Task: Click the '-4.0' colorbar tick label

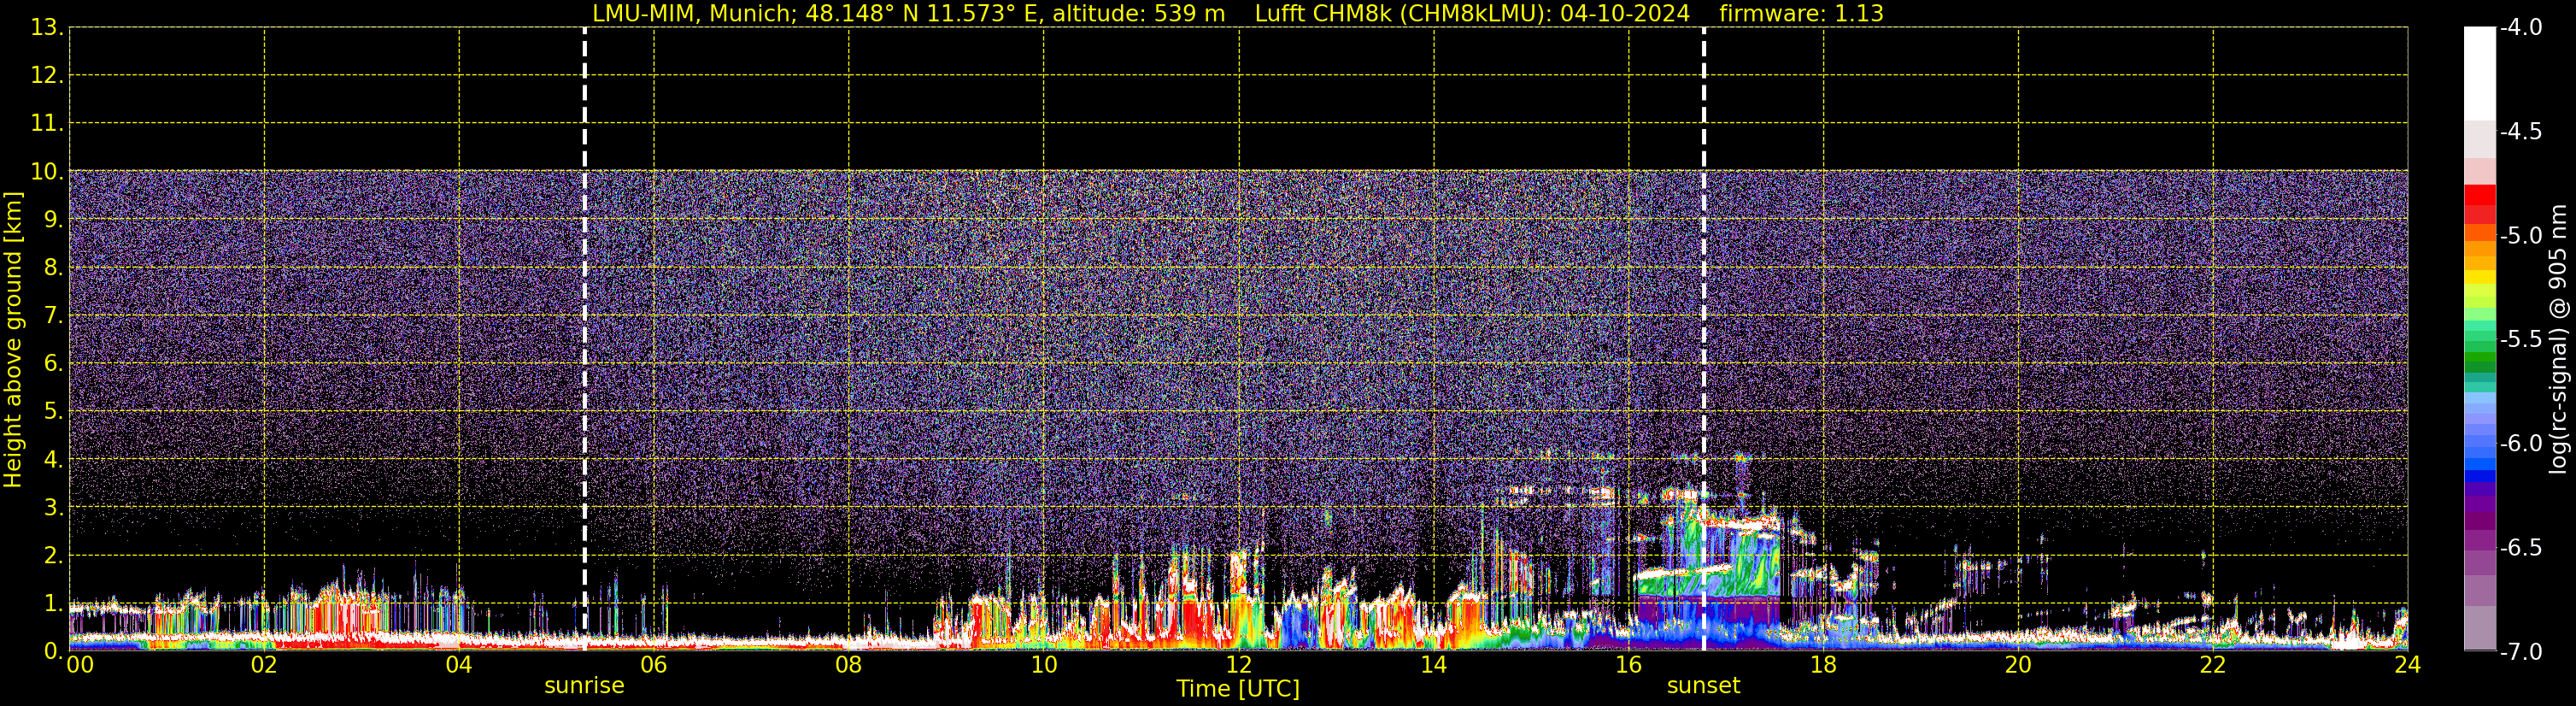Action: (2521, 28)
